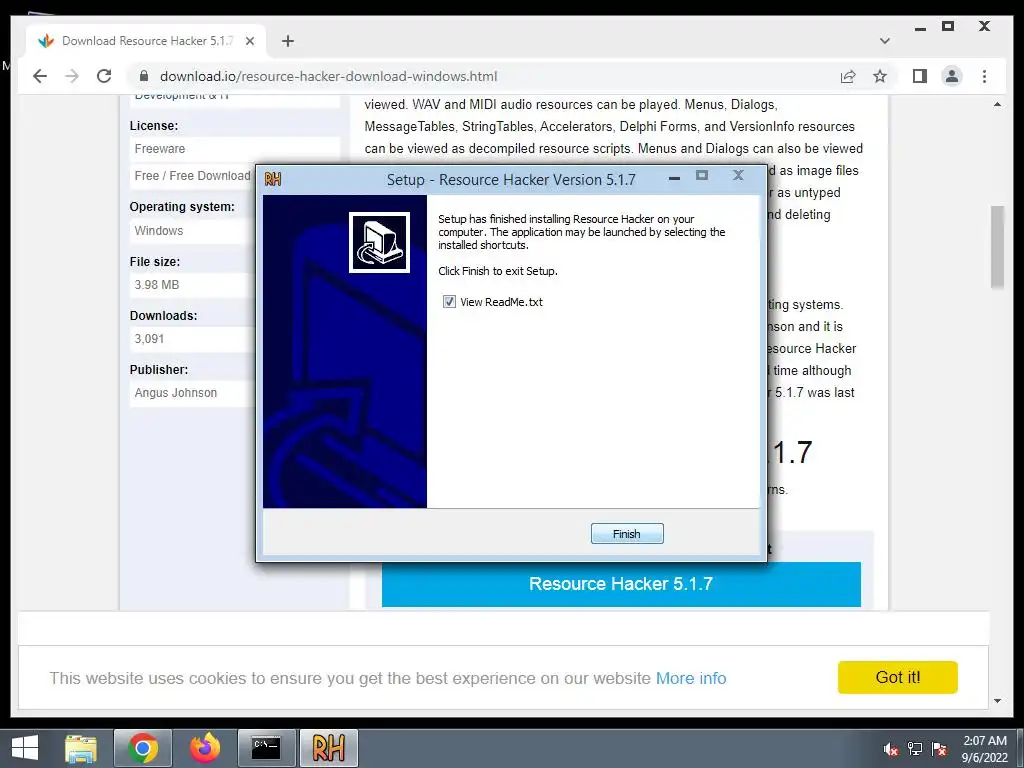Click the page scroll down arrow
Viewport: 1024px width, 768px height.
pyautogui.click(x=997, y=701)
